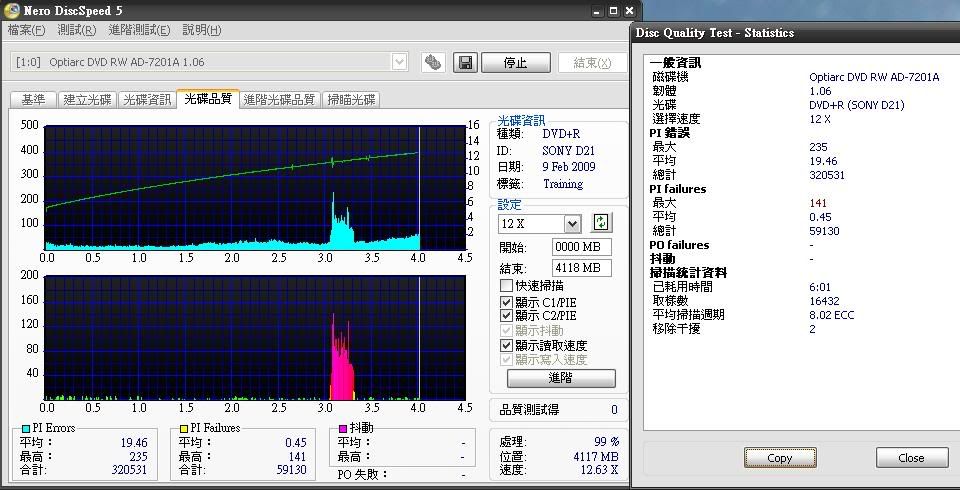Expand the 12 X speed dropdown

pos(572,224)
